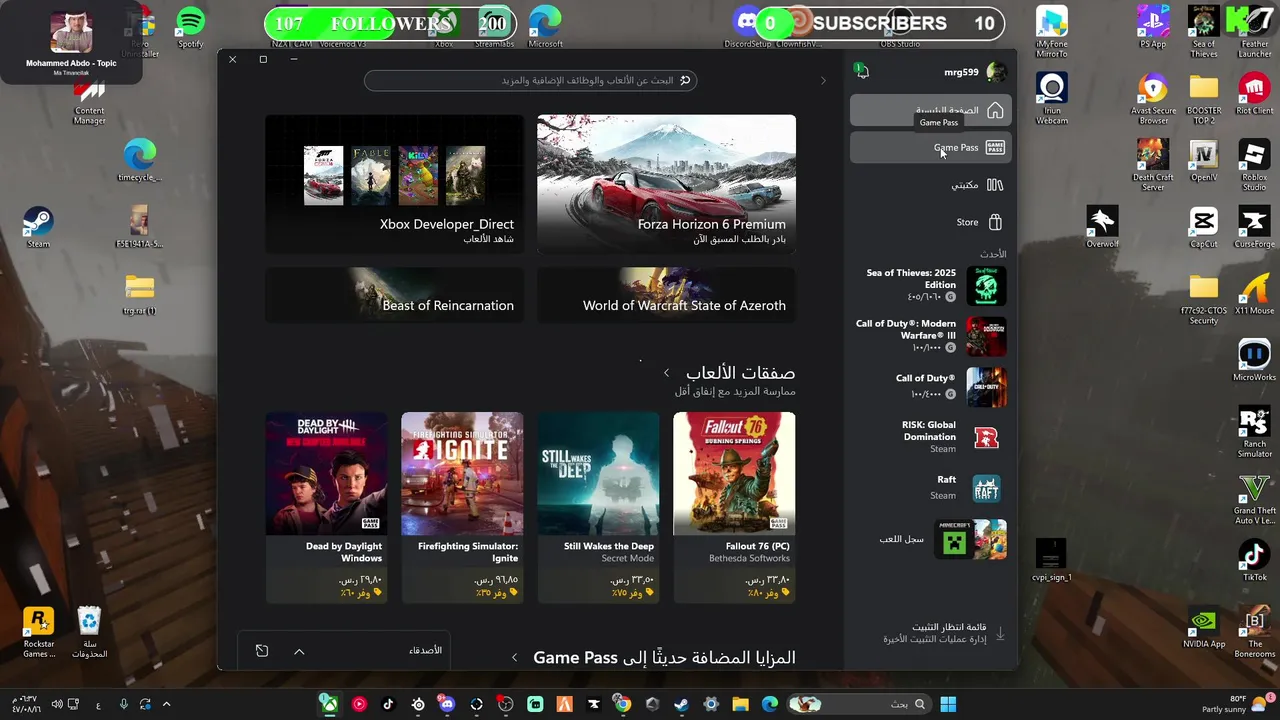Screen dimensions: 1280x720
Task: Open BOOSTER TOP 2 desktop folder
Action: tap(1204, 98)
